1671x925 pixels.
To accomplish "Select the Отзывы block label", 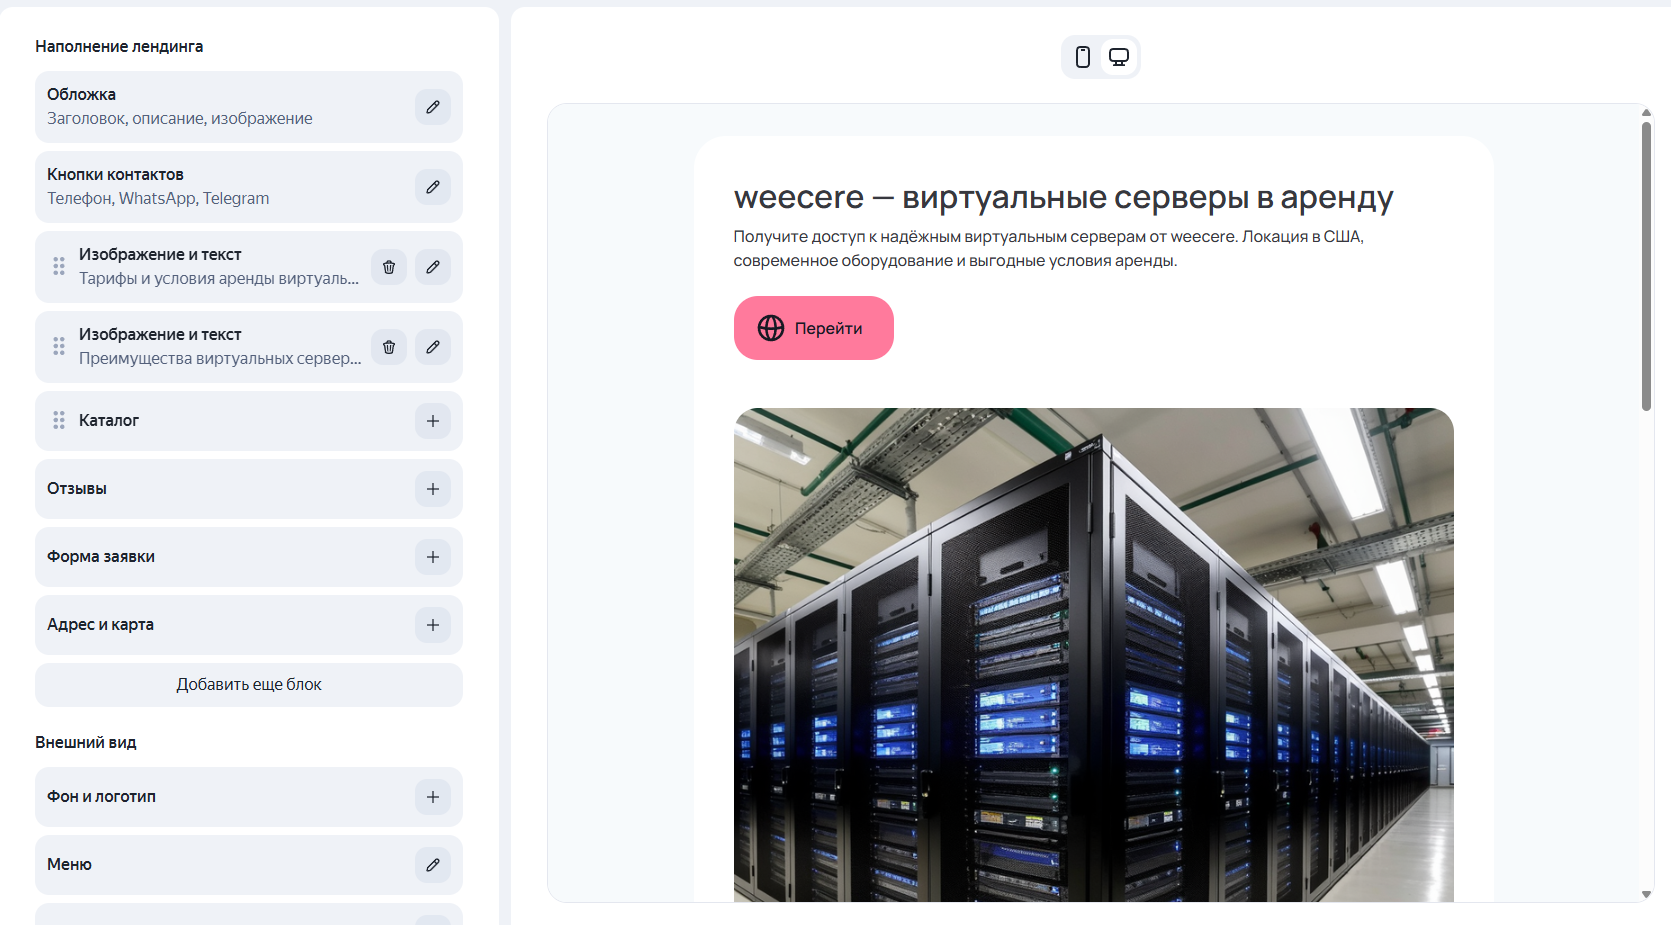I will pos(77,489).
